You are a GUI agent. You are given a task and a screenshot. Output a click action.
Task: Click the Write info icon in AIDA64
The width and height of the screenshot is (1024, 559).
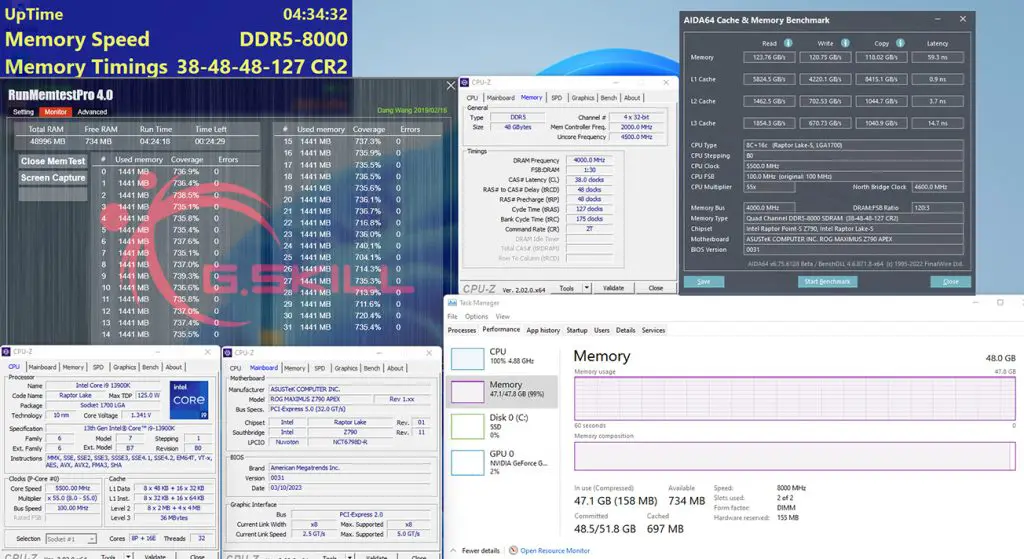click(845, 43)
